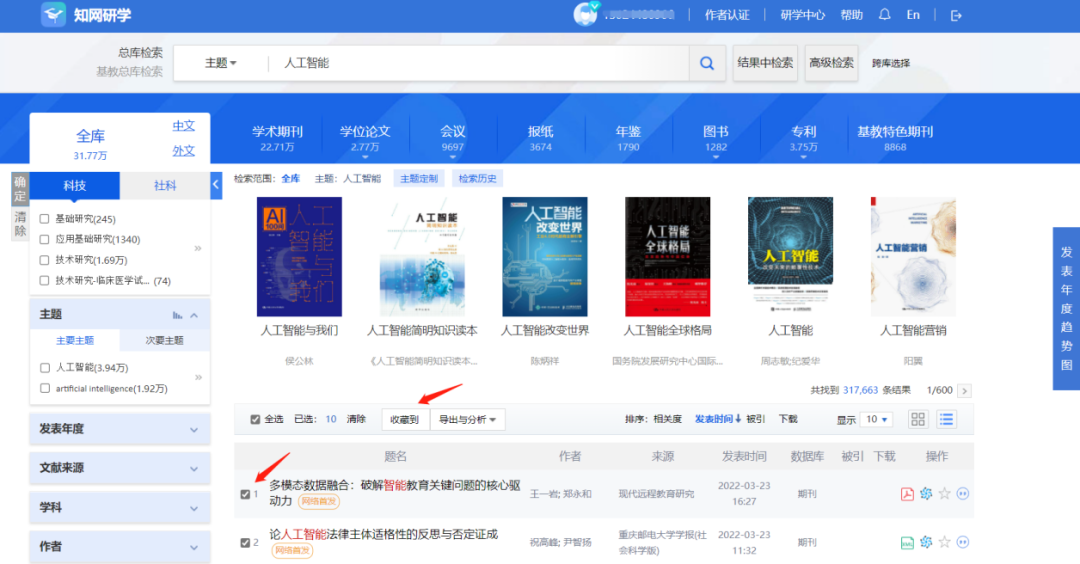
Task: Click quote icon for 多模态数据融合 article
Action: pyautogui.click(x=963, y=493)
